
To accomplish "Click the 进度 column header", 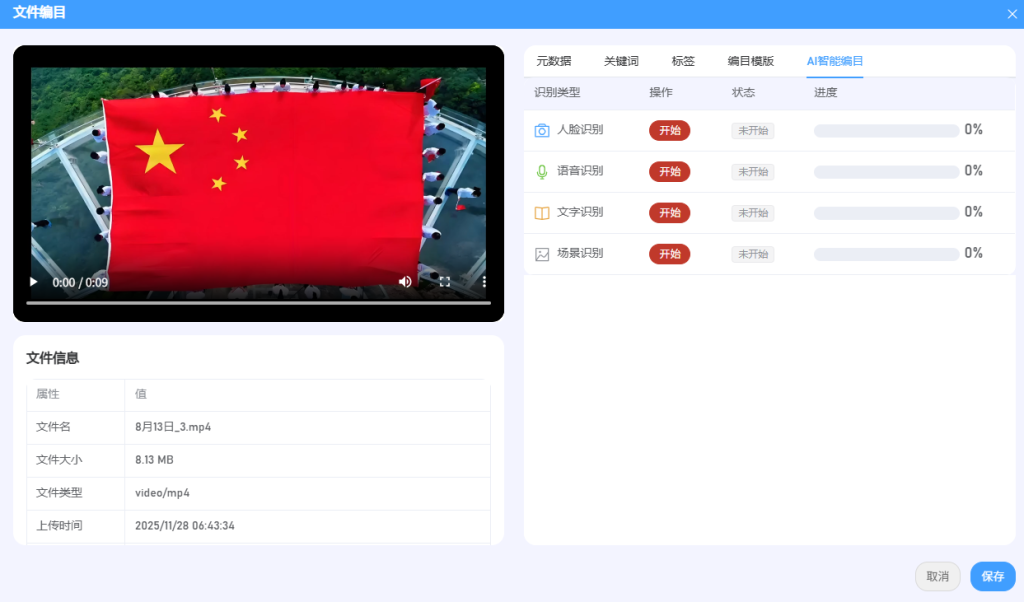I will 825,93.
